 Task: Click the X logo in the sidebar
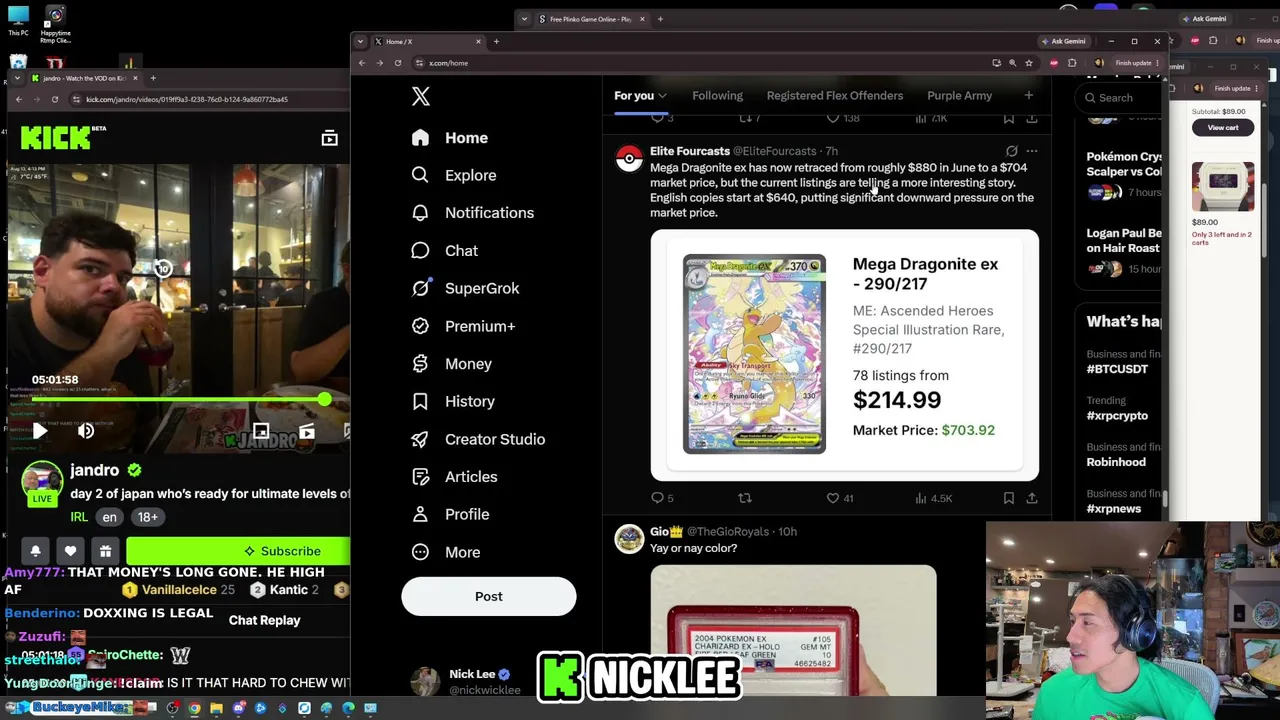tap(421, 96)
